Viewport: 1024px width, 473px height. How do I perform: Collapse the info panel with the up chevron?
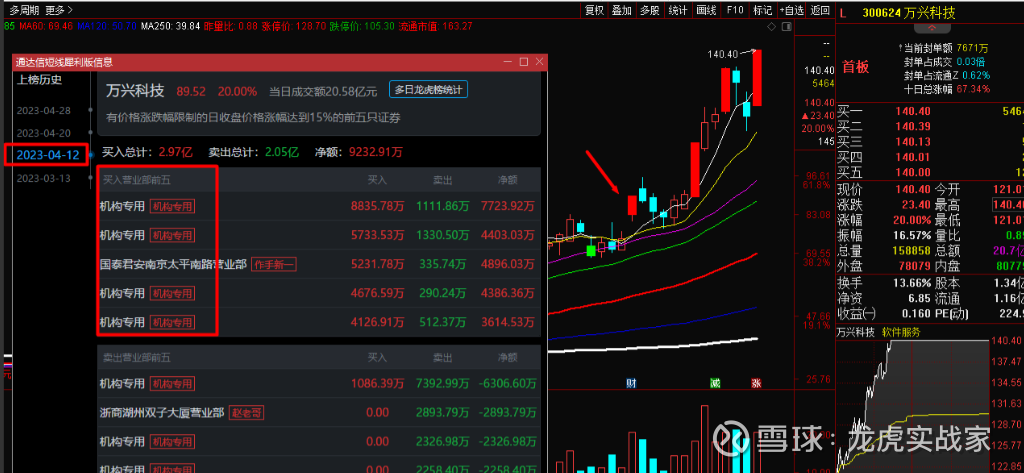[931, 28]
